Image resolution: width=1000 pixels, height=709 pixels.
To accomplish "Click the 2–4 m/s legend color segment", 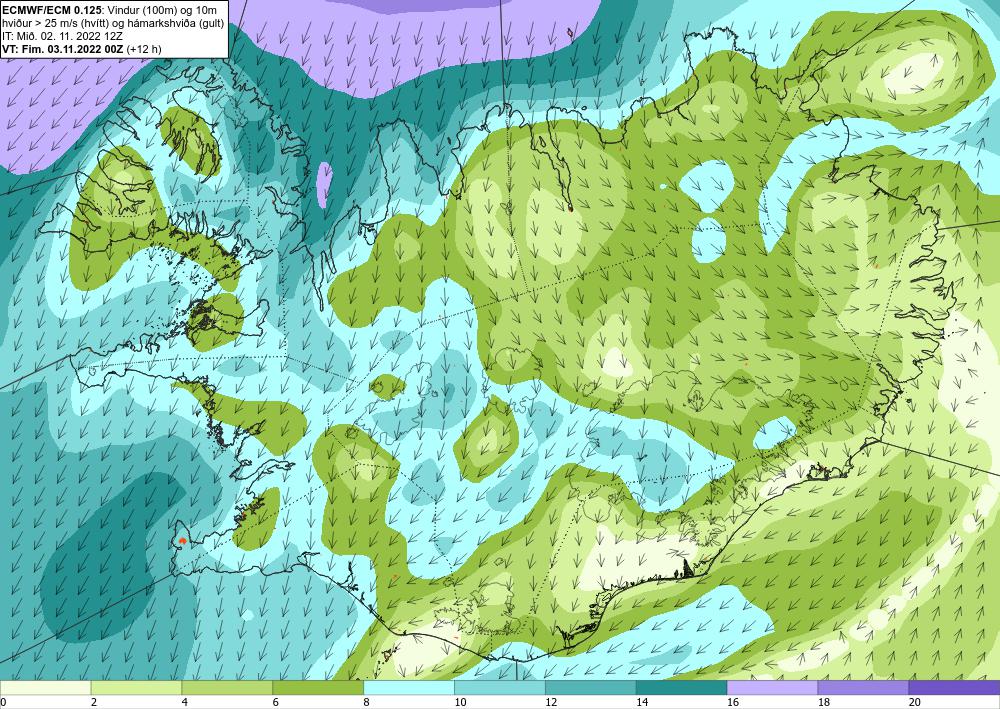I will (136, 688).
